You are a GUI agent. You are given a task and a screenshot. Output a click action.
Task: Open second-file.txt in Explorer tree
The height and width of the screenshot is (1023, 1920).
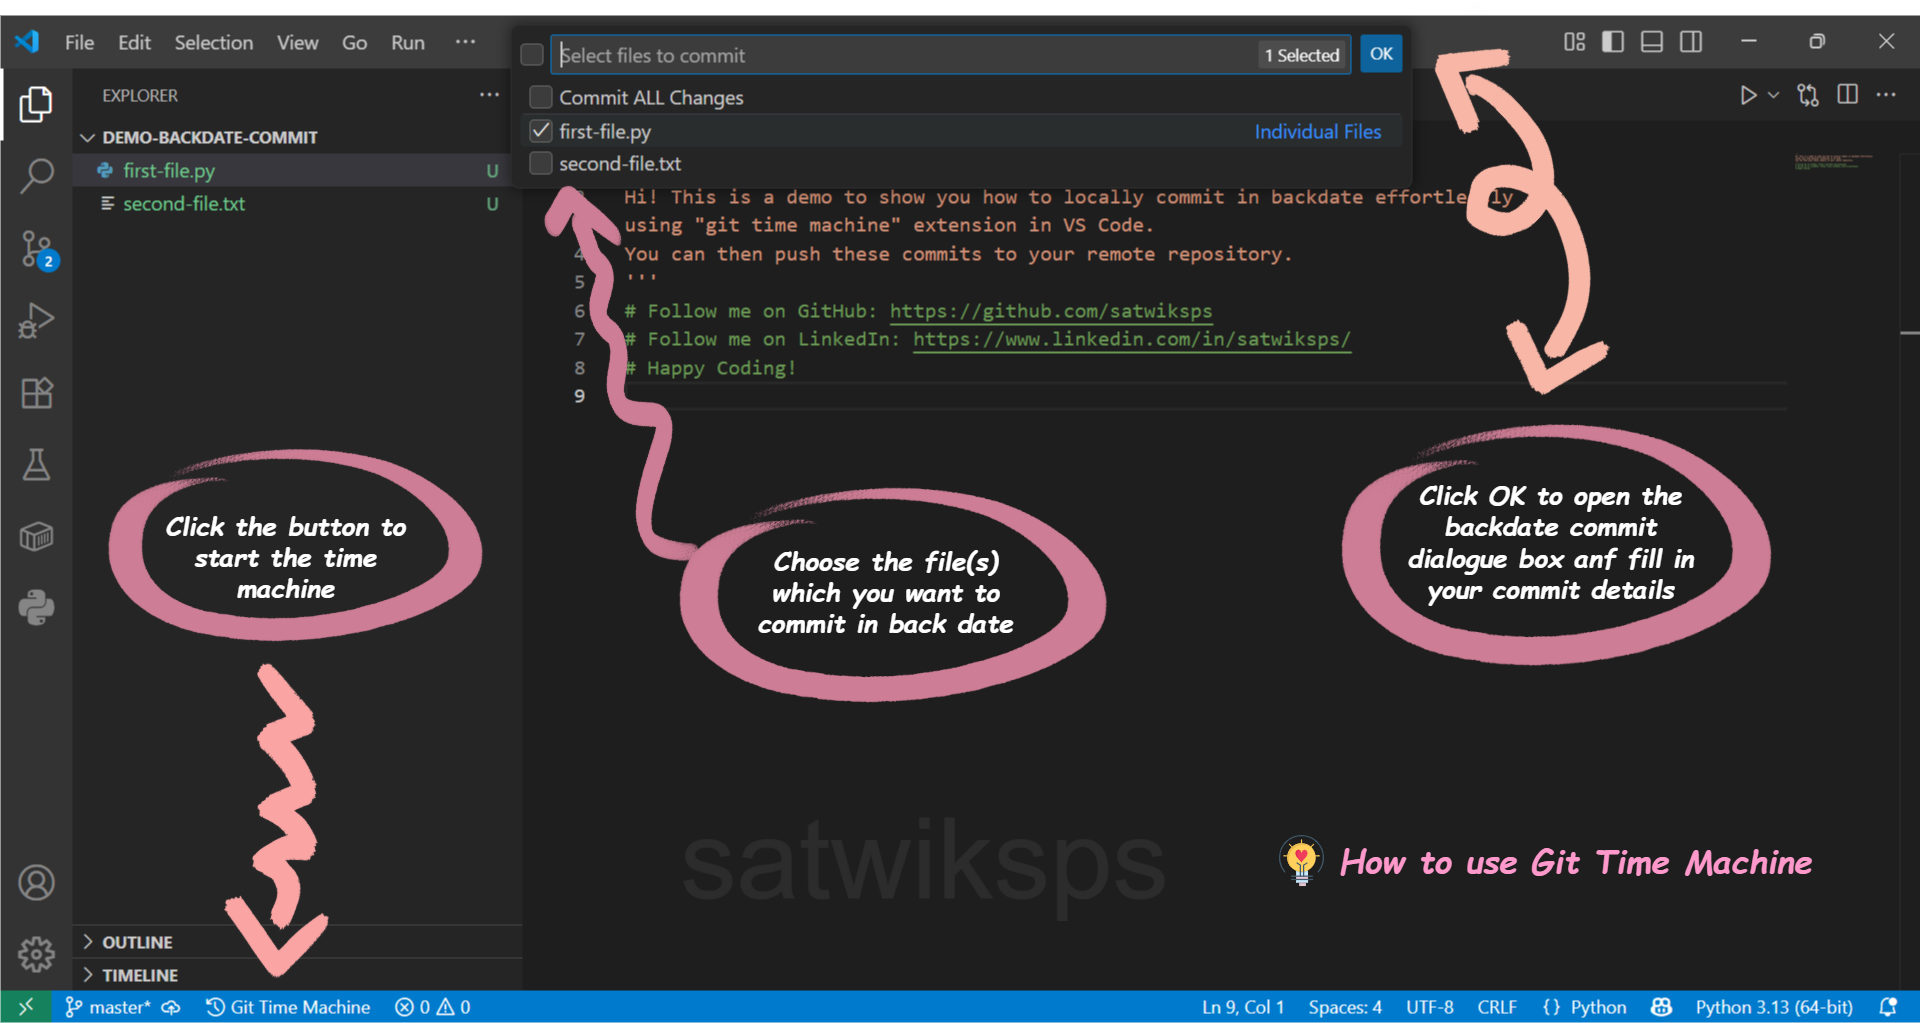tap(184, 204)
